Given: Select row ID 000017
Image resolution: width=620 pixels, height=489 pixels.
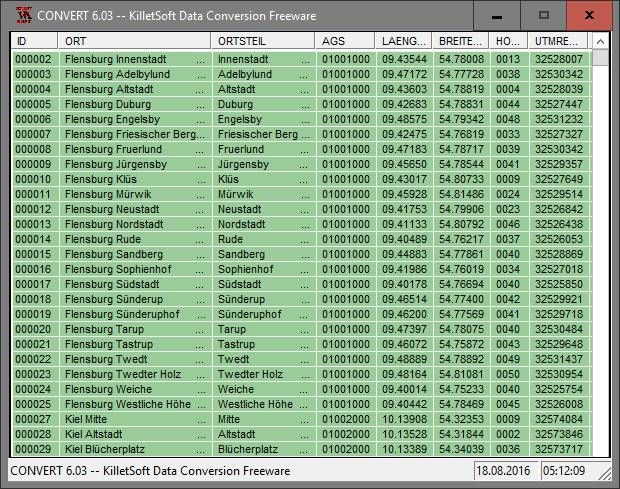Looking at the screenshot, I should [33, 285].
